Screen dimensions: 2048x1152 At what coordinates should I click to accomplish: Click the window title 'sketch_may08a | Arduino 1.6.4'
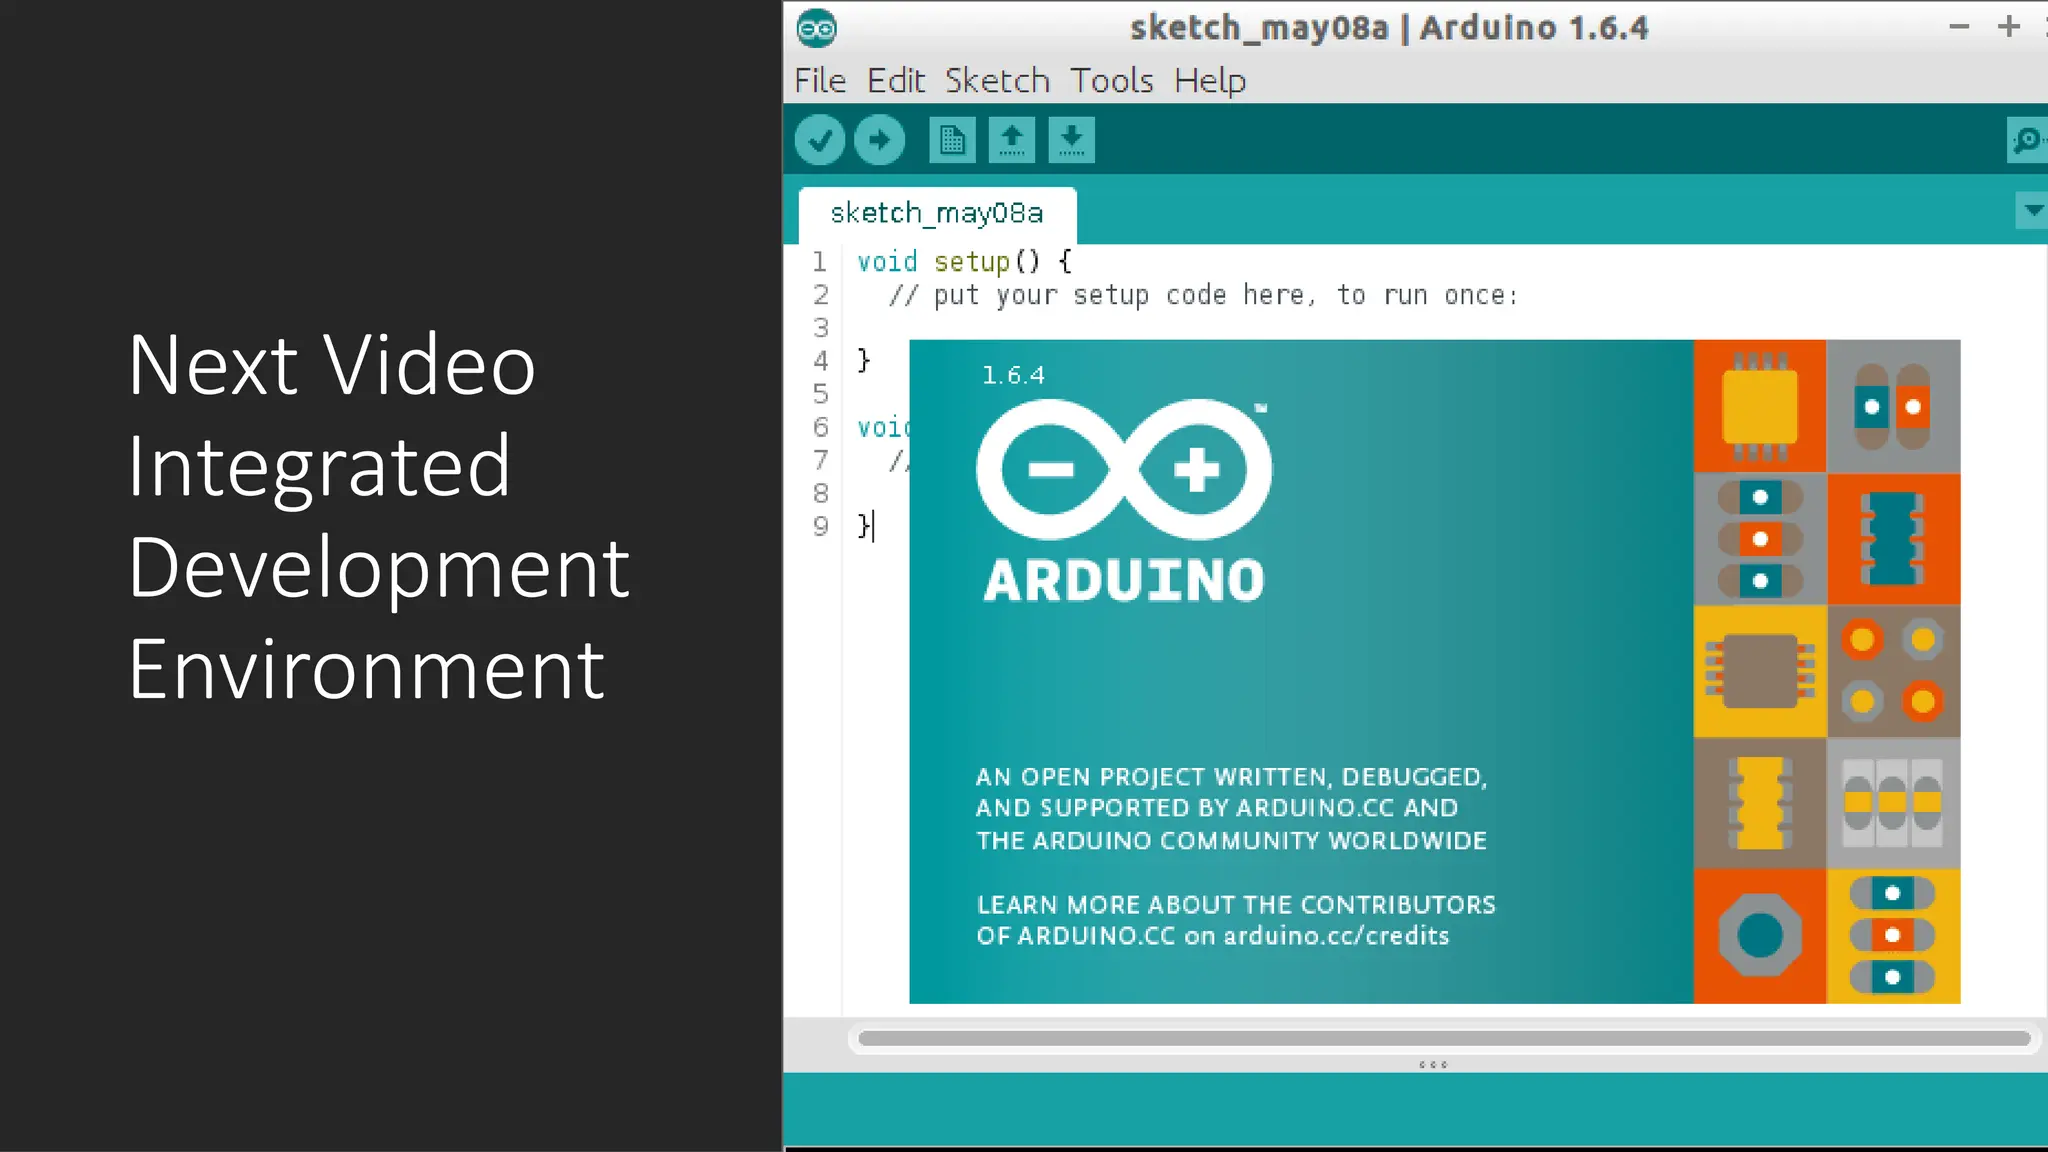click(1389, 28)
